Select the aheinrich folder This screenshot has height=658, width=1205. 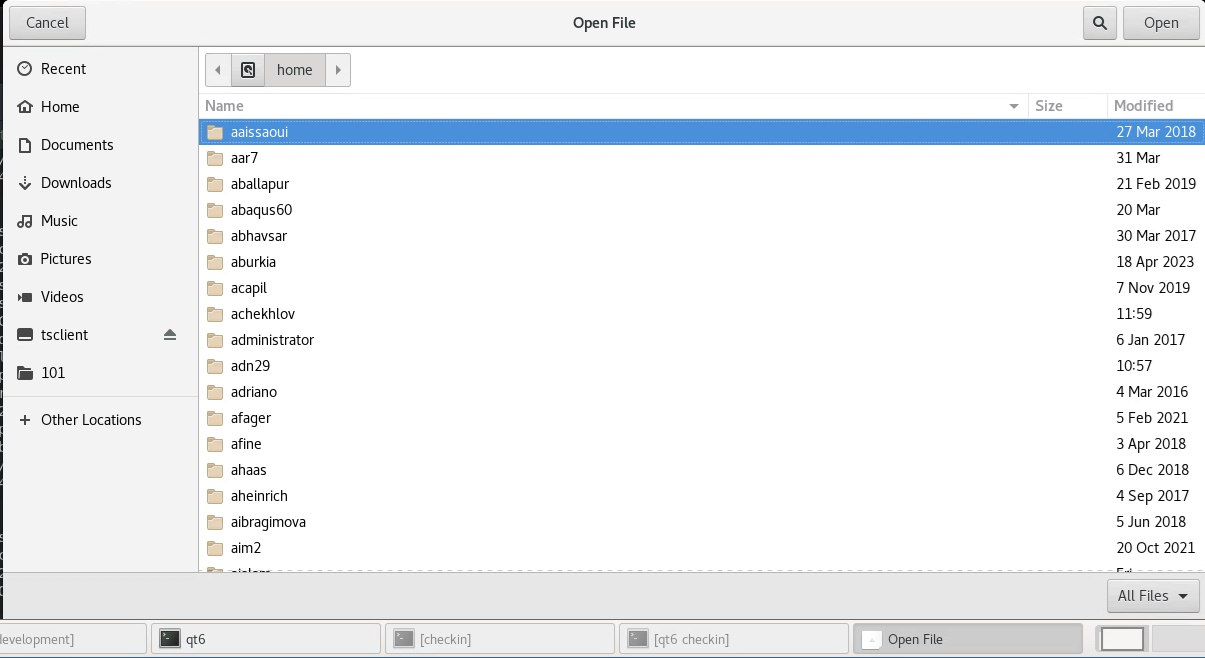tap(702, 496)
